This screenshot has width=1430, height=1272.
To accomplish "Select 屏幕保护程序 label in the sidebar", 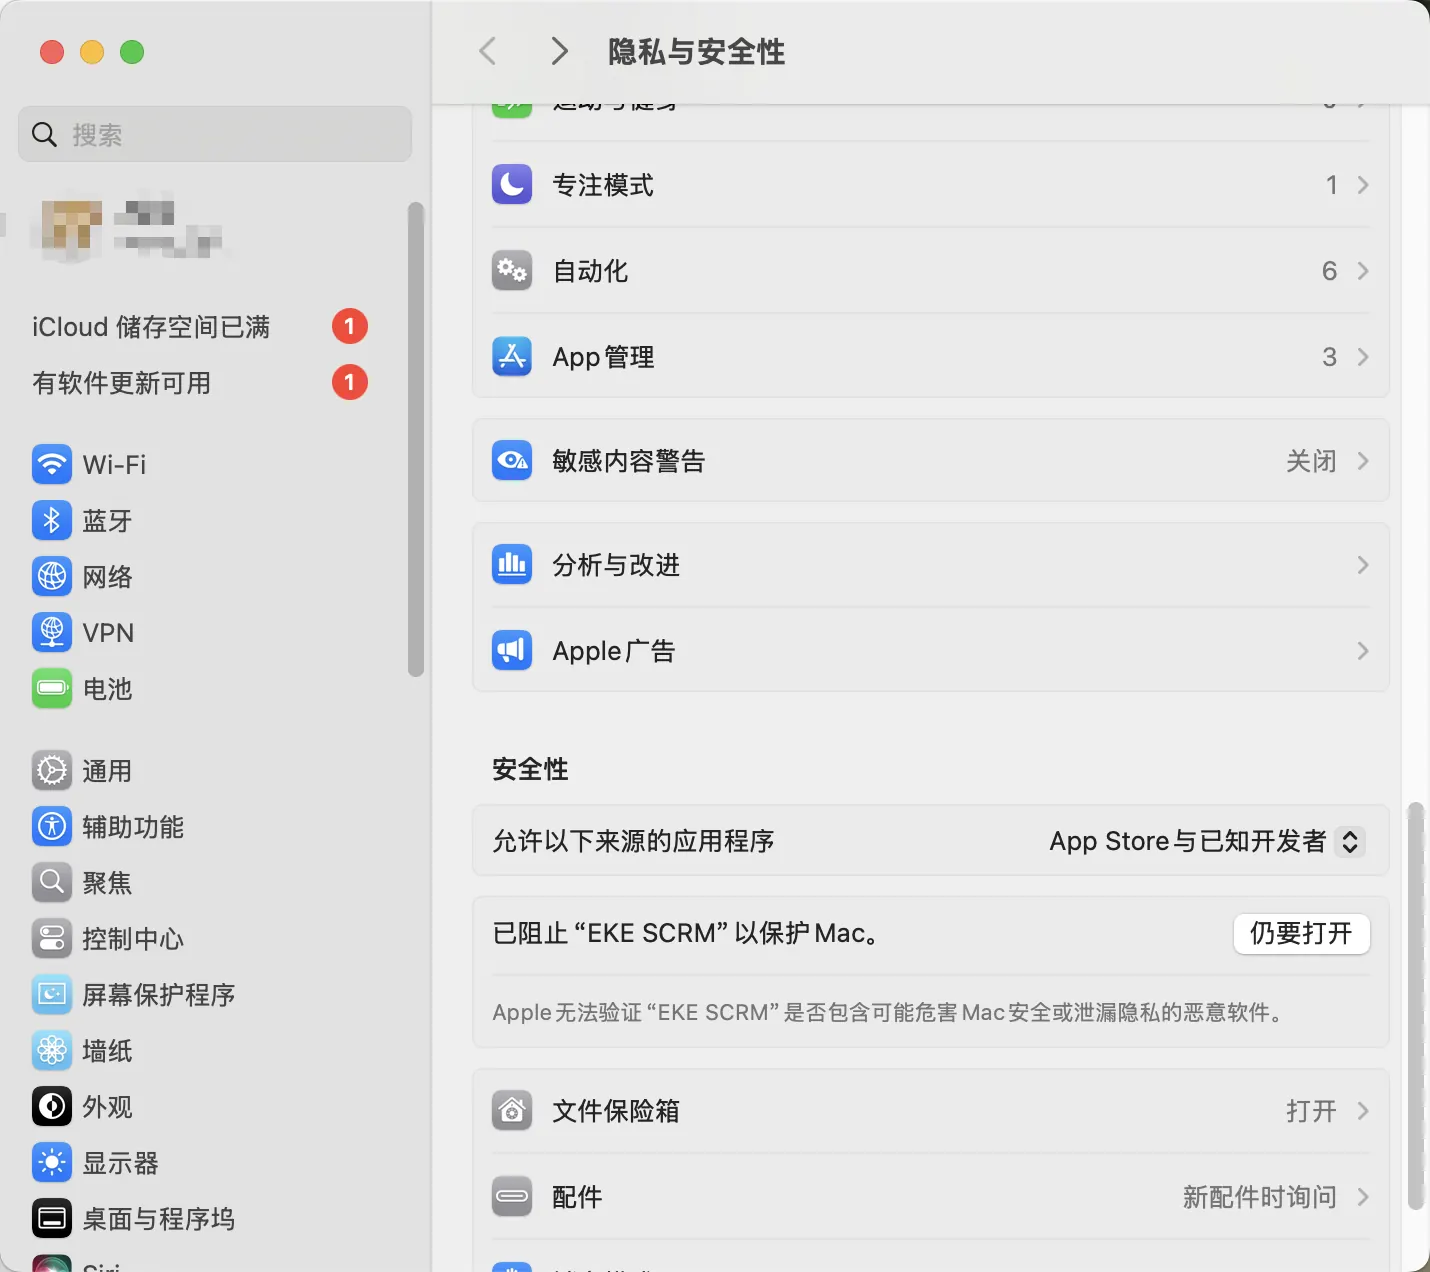I will point(159,995).
